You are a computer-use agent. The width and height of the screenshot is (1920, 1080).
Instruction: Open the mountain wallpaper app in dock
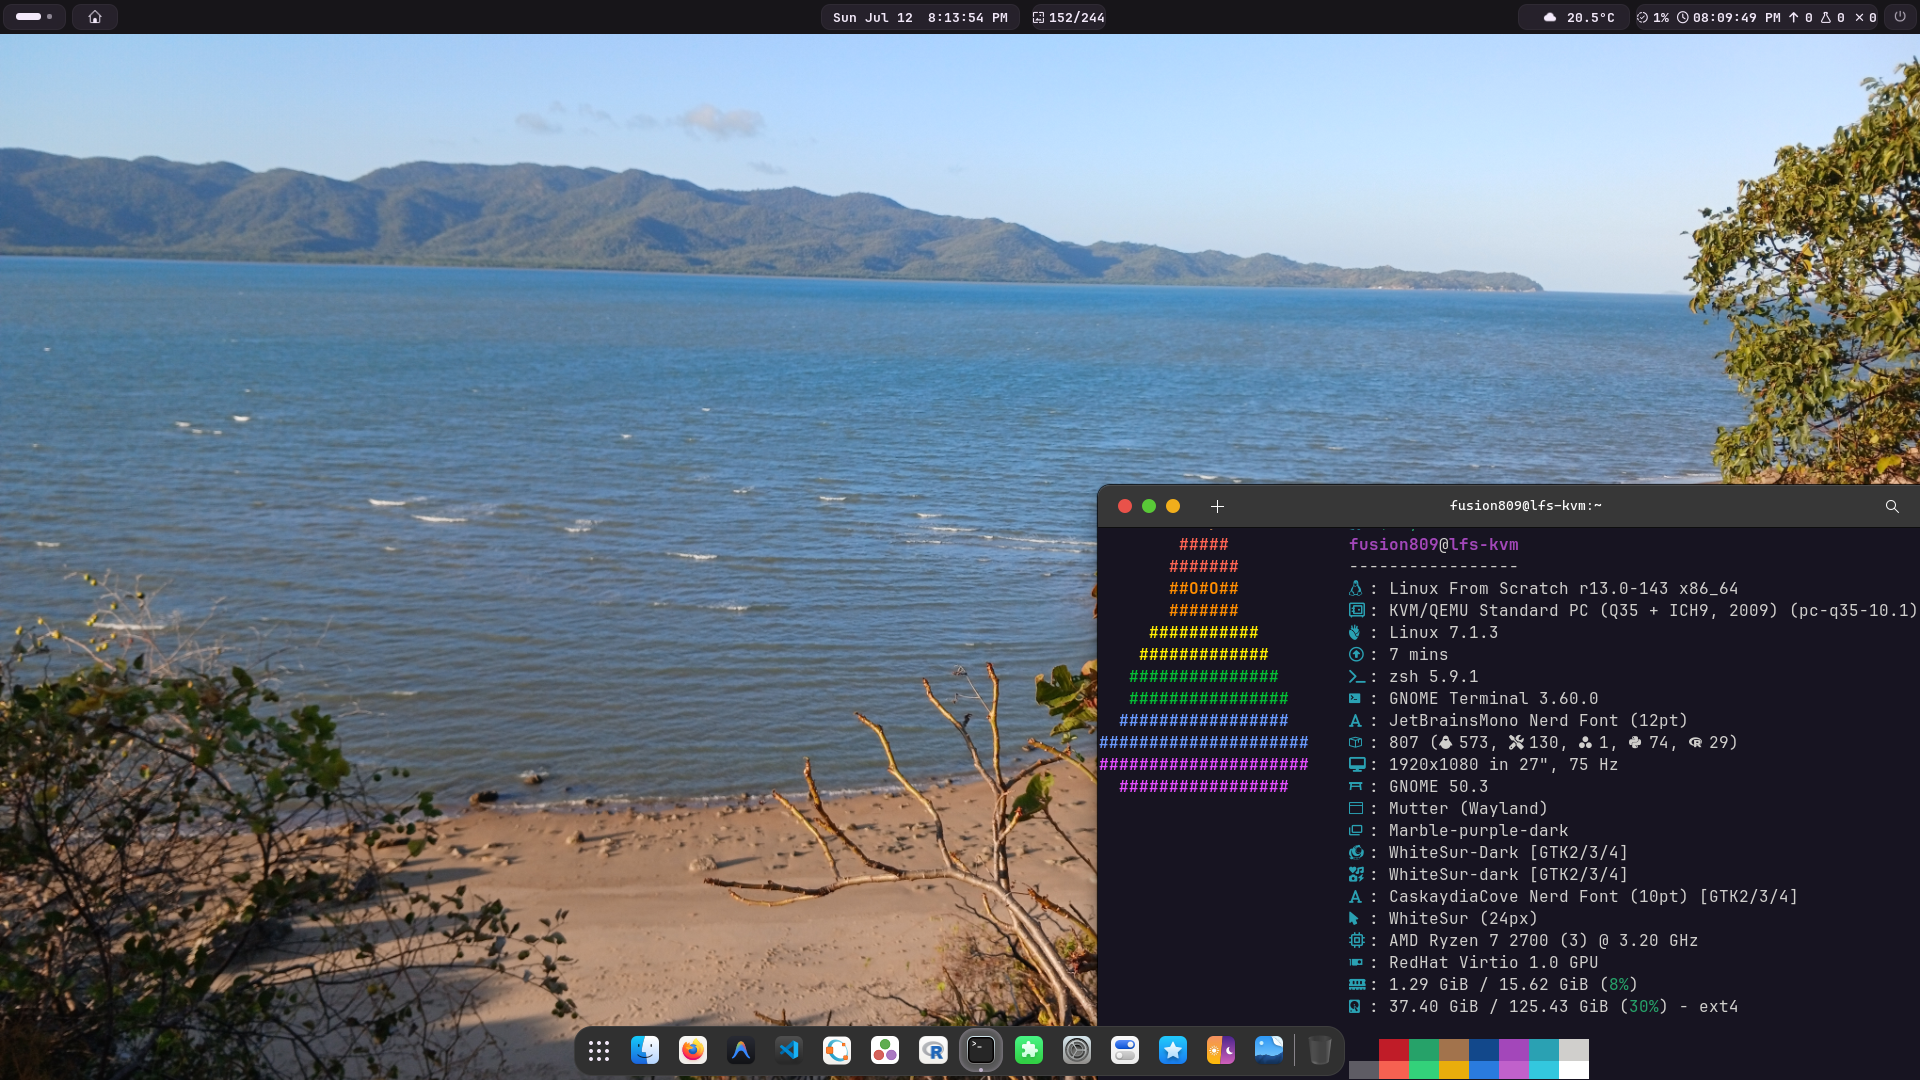click(1269, 1050)
